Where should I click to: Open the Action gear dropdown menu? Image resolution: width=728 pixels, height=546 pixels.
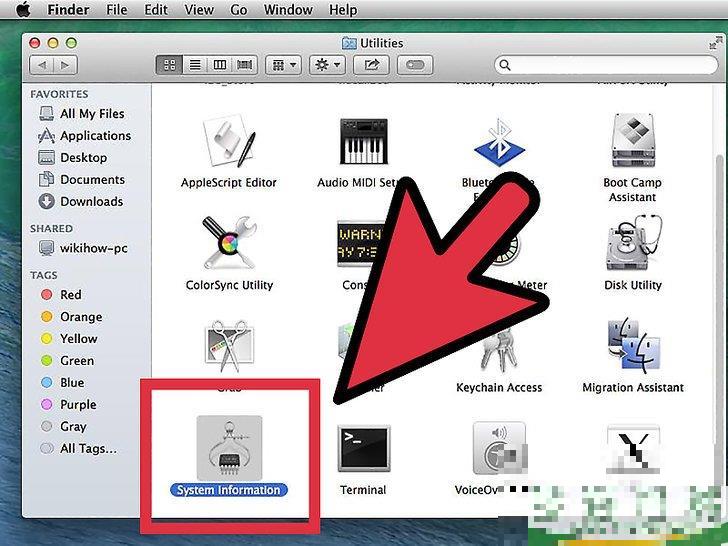[x=327, y=65]
